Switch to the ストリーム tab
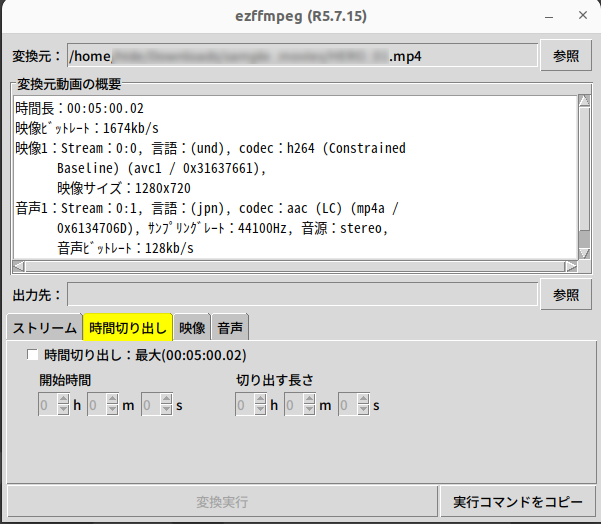The image size is (601, 524). pos(44,328)
